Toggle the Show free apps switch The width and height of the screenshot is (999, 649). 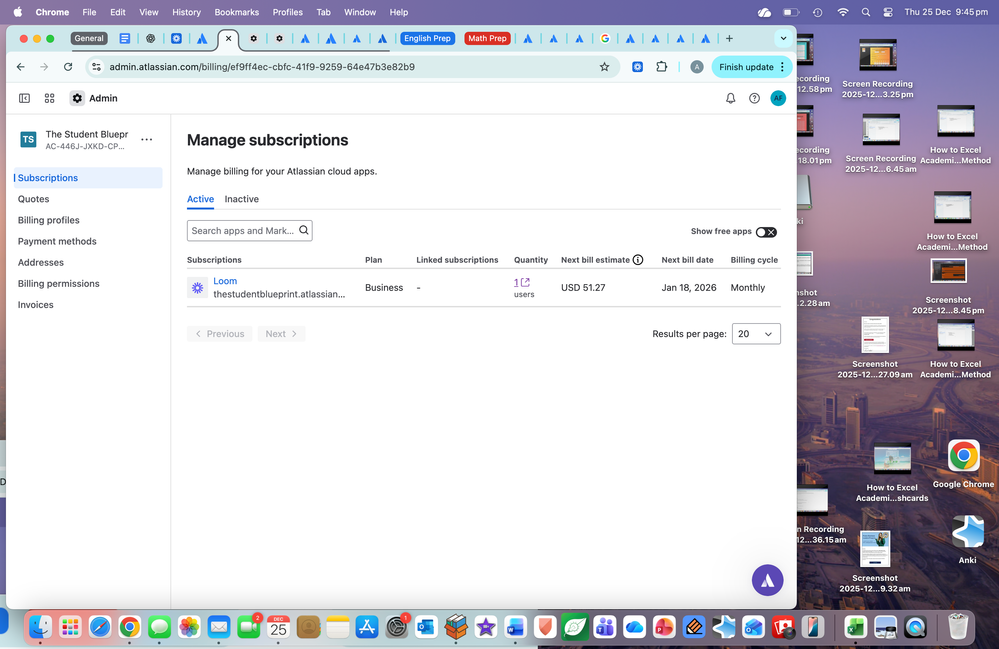(x=766, y=232)
